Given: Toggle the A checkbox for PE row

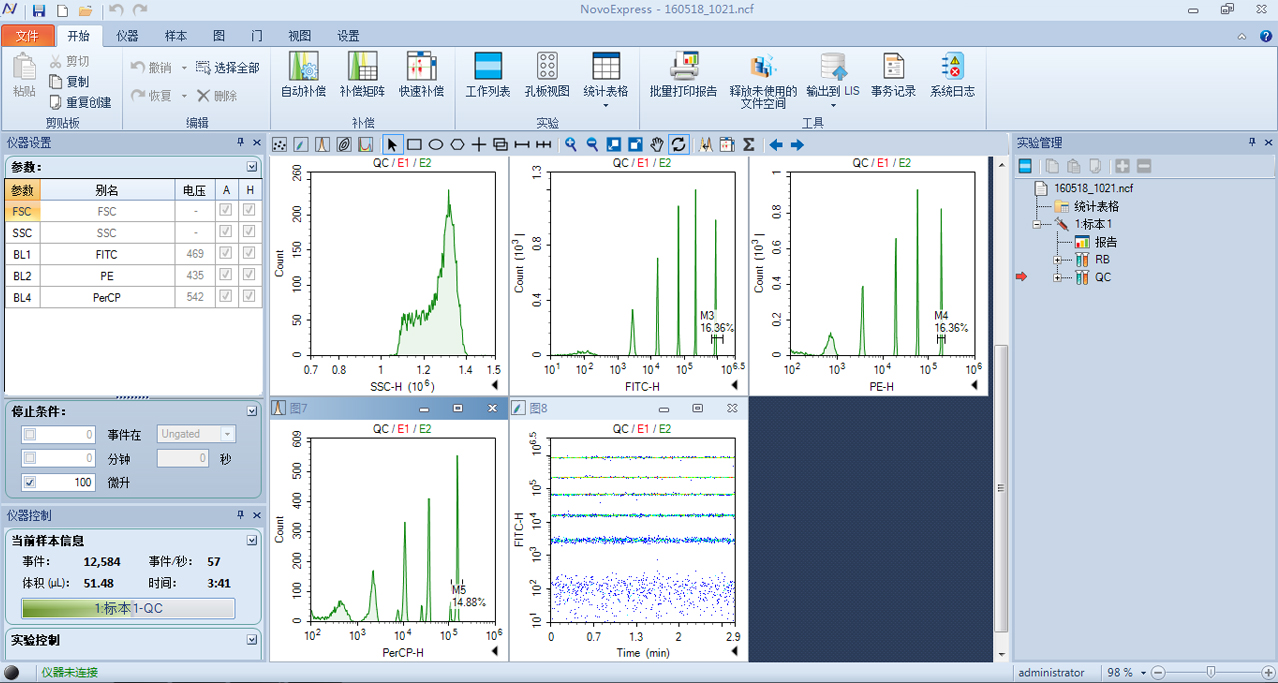Looking at the screenshot, I should click(226, 275).
